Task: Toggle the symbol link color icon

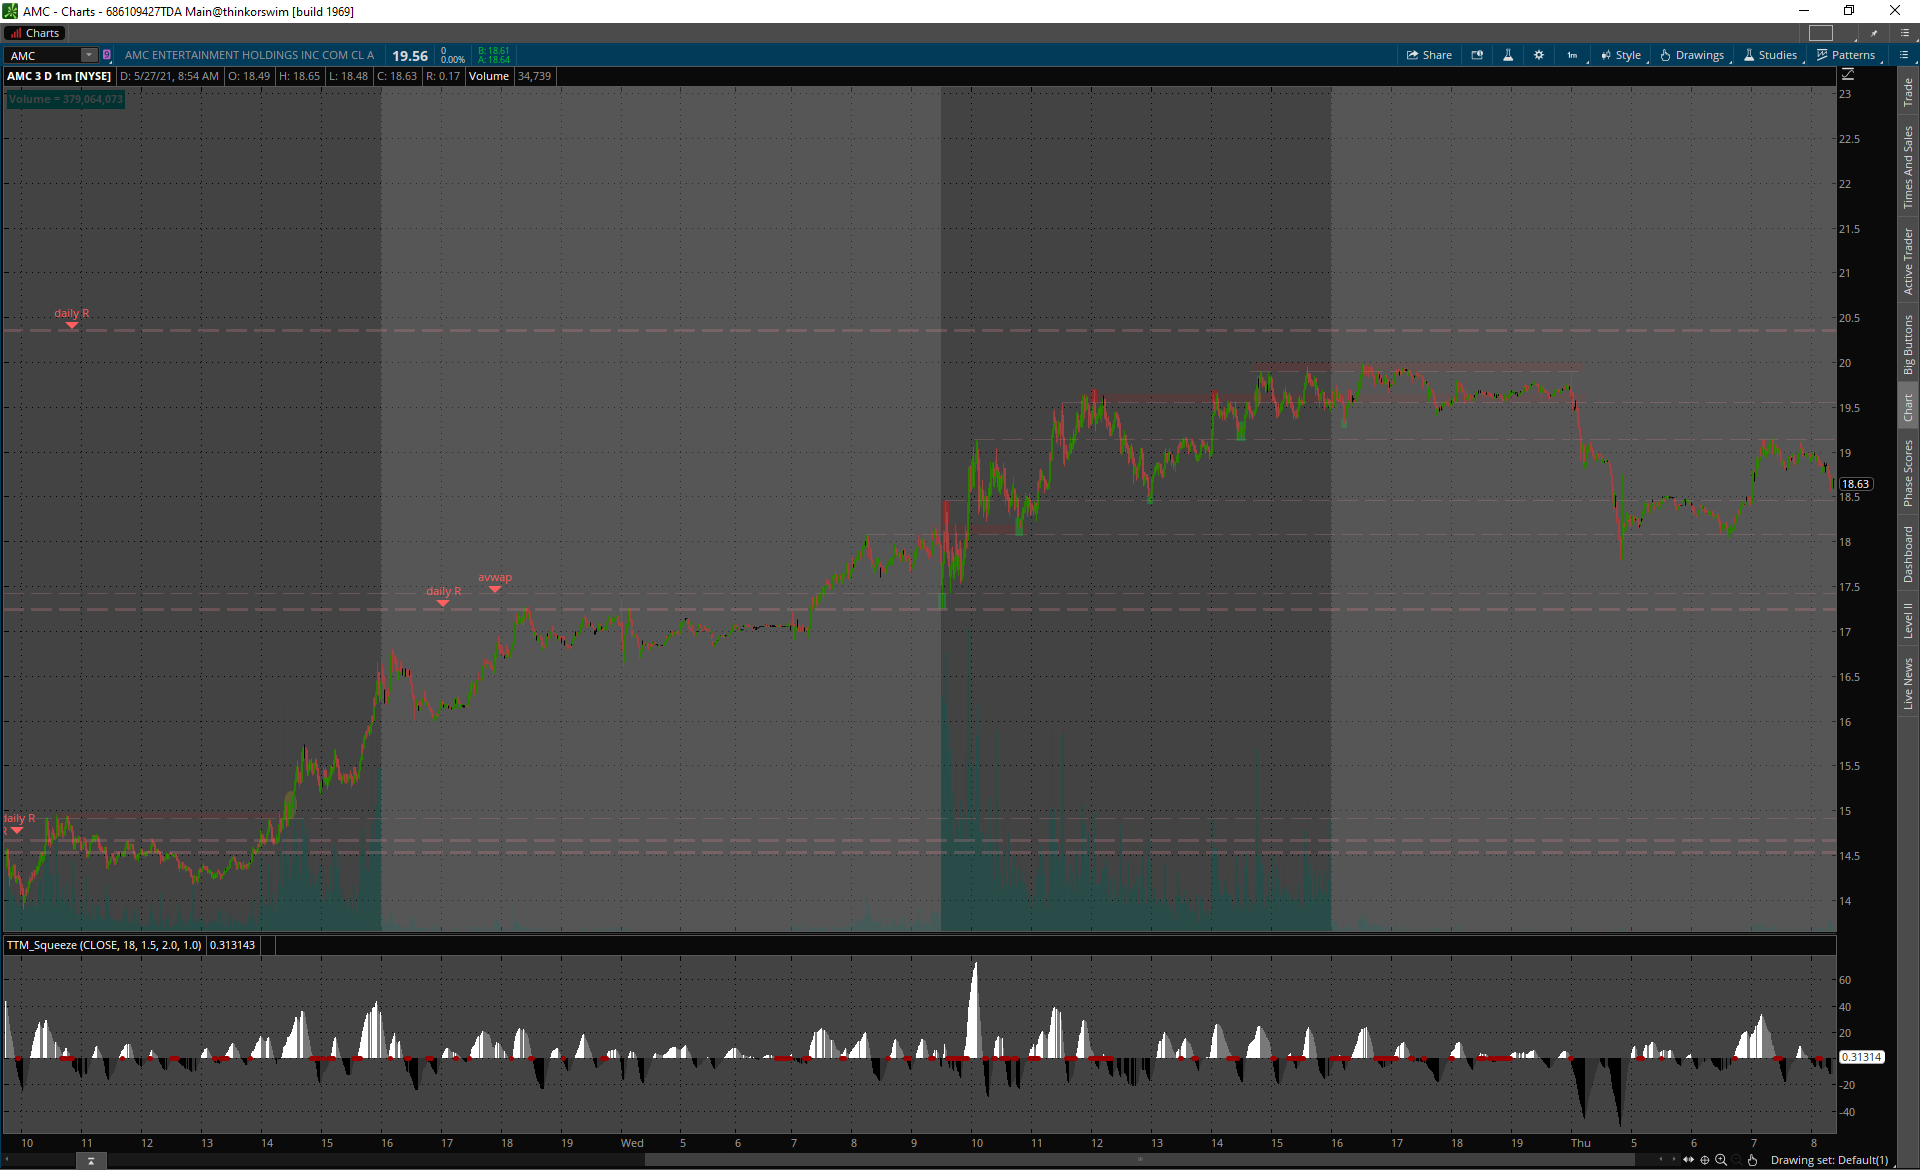Action: (x=107, y=55)
